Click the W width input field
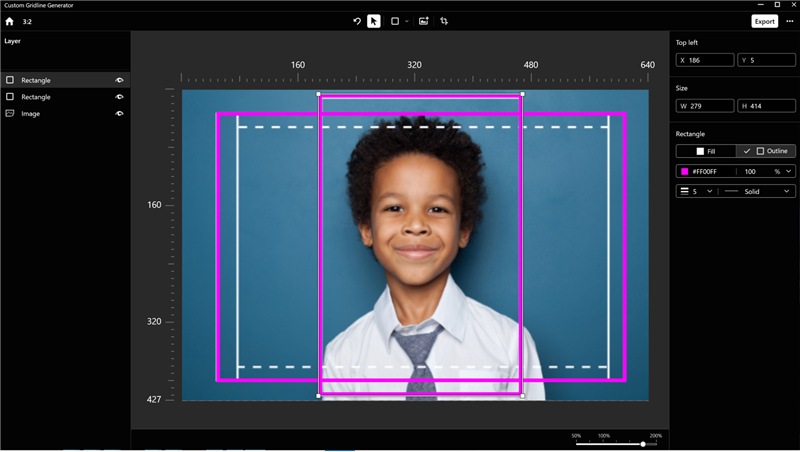Screen dimensions: 800x452 705,106
